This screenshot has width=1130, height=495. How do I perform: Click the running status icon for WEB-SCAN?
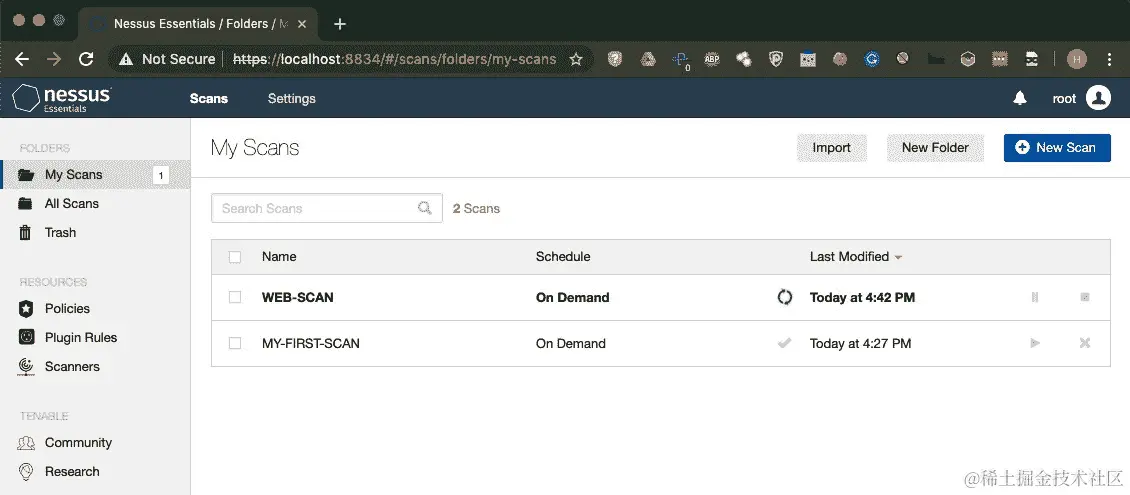pos(785,297)
